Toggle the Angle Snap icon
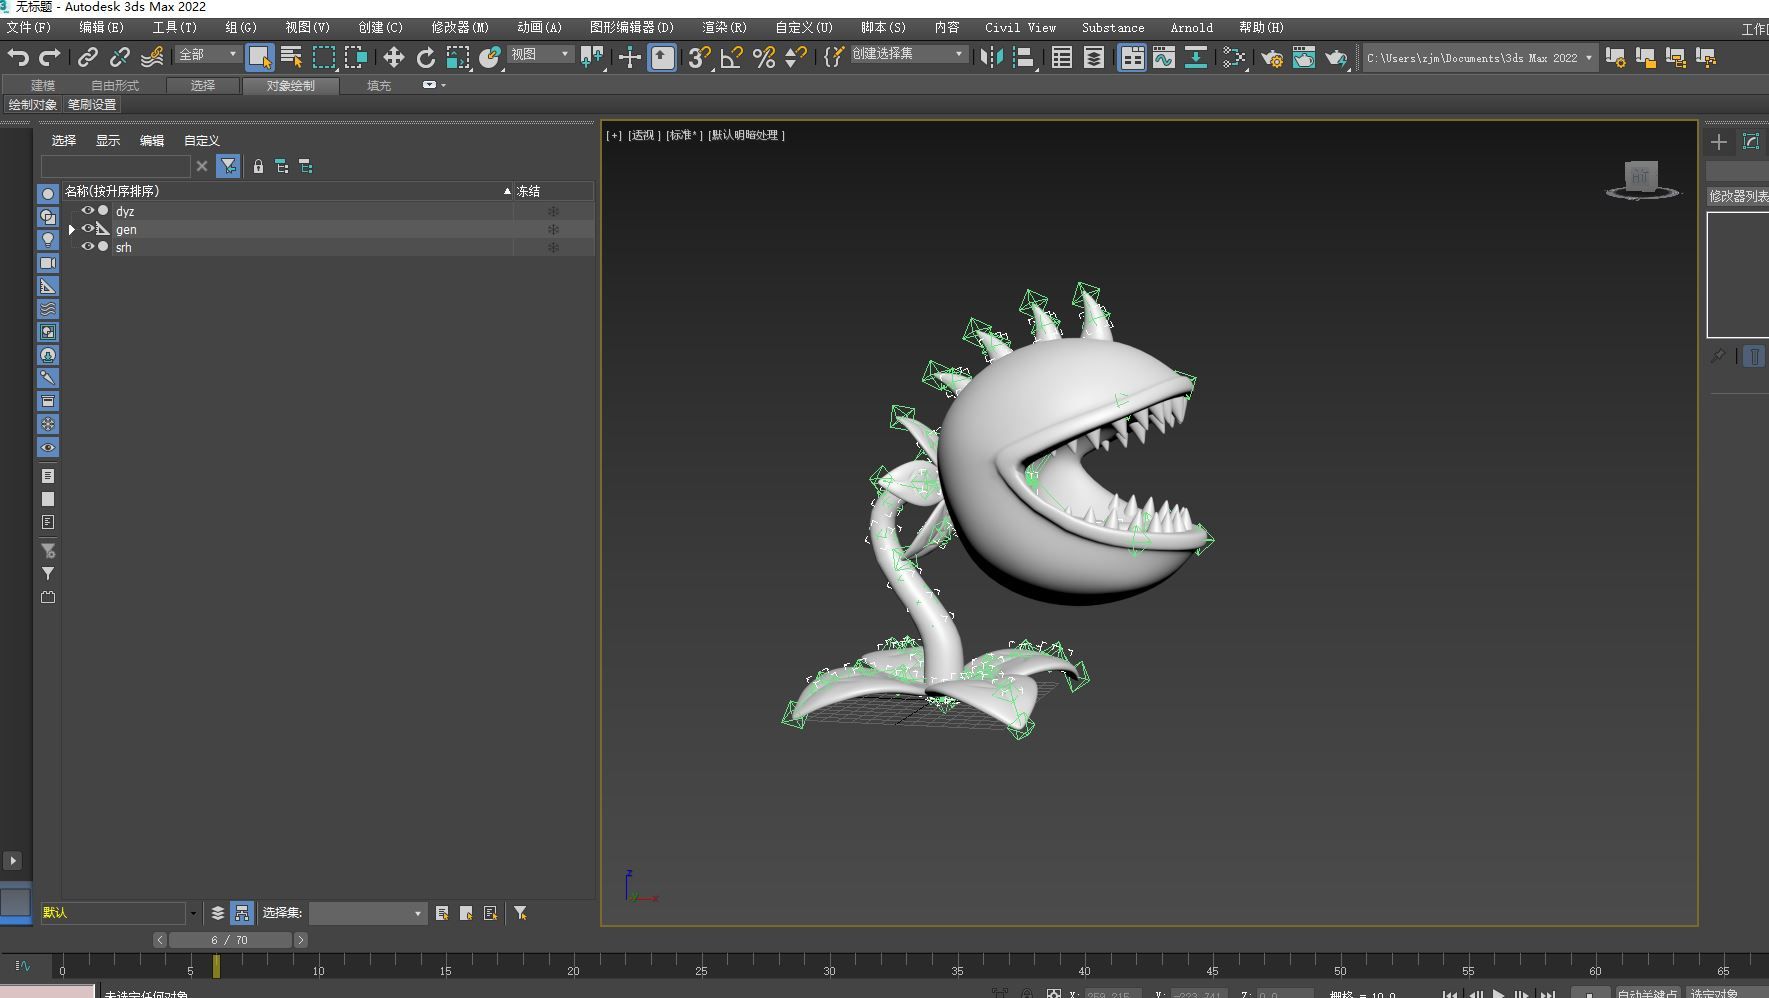The height and width of the screenshot is (998, 1769). 731,57
